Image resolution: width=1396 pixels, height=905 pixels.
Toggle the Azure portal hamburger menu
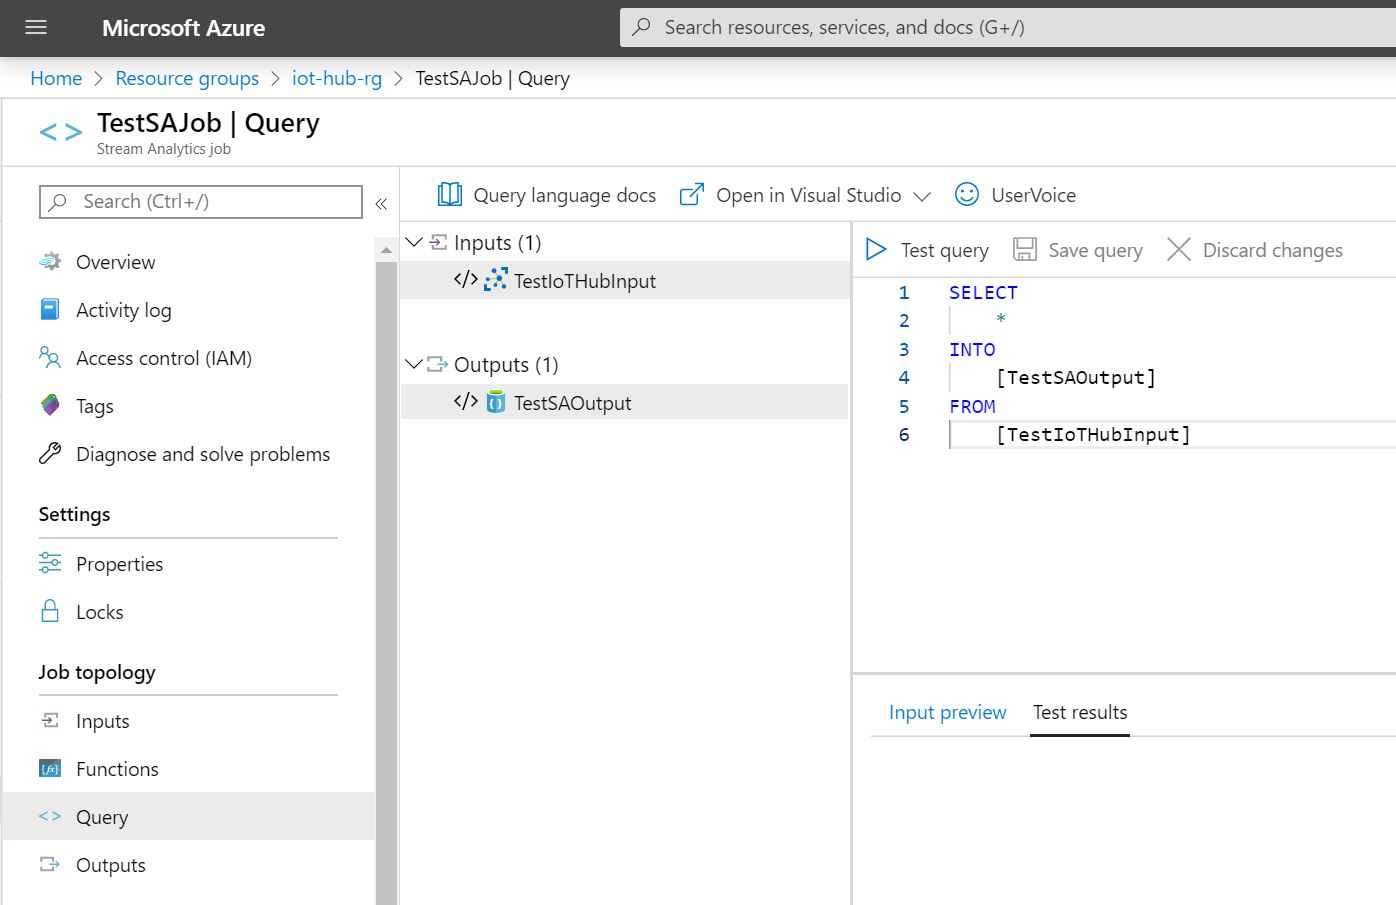click(36, 28)
